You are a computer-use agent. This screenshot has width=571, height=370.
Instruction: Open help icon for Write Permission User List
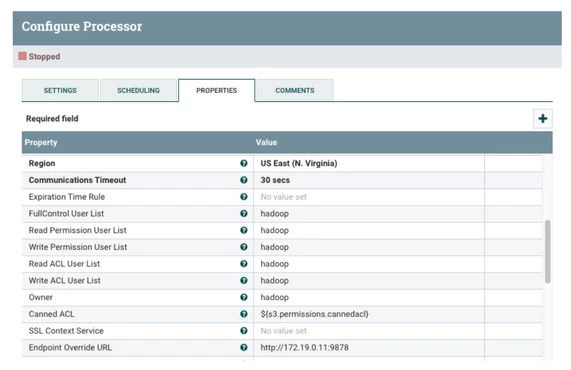pos(244,247)
